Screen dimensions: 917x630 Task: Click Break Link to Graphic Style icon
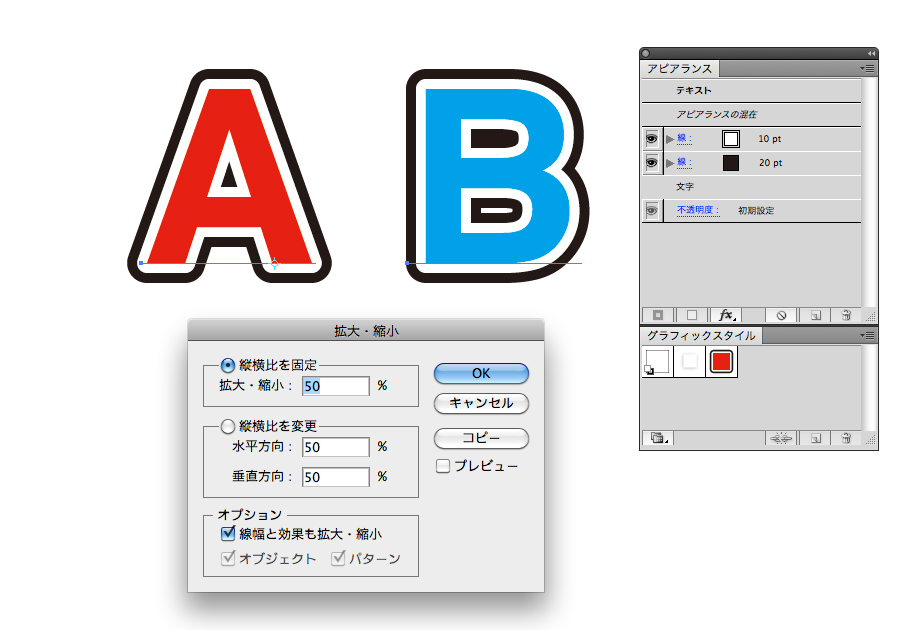[x=780, y=438]
